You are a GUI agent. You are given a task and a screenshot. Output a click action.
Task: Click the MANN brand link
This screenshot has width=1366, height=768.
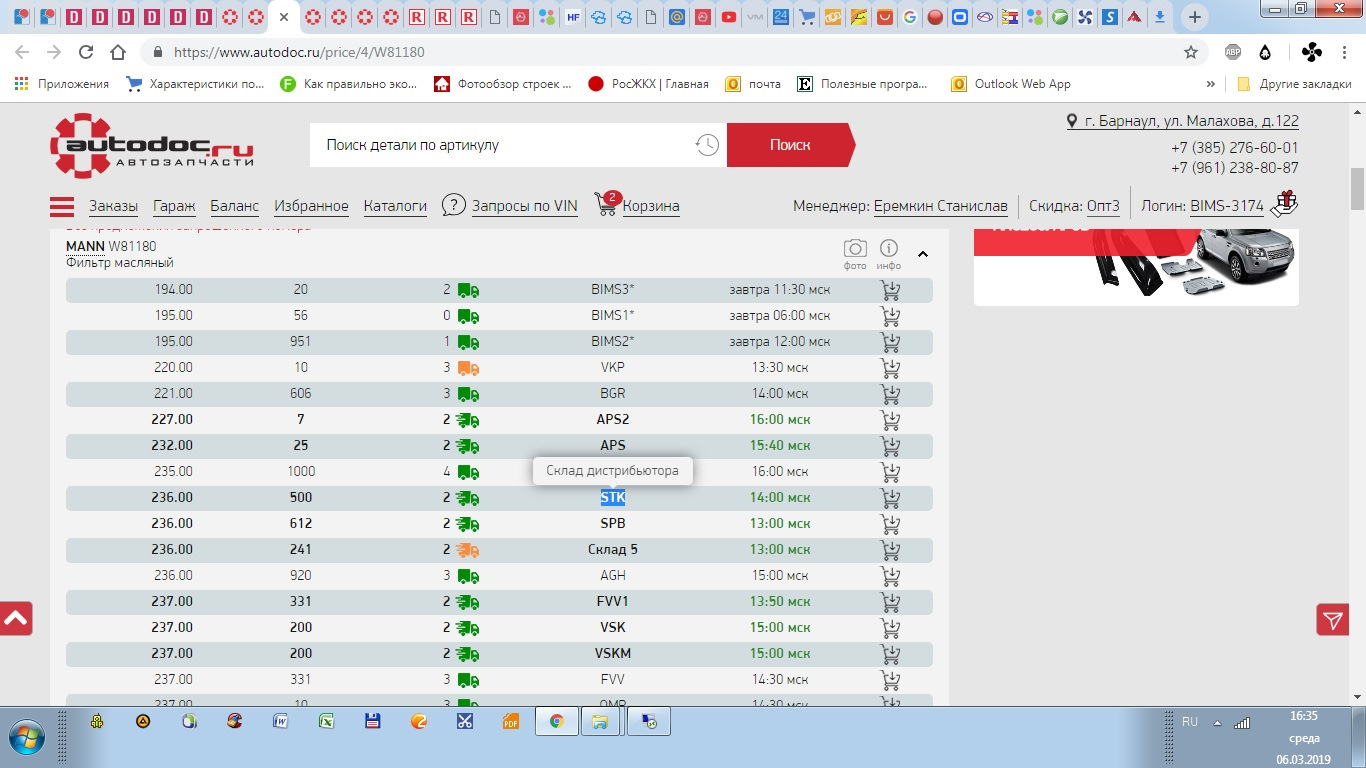(x=85, y=246)
